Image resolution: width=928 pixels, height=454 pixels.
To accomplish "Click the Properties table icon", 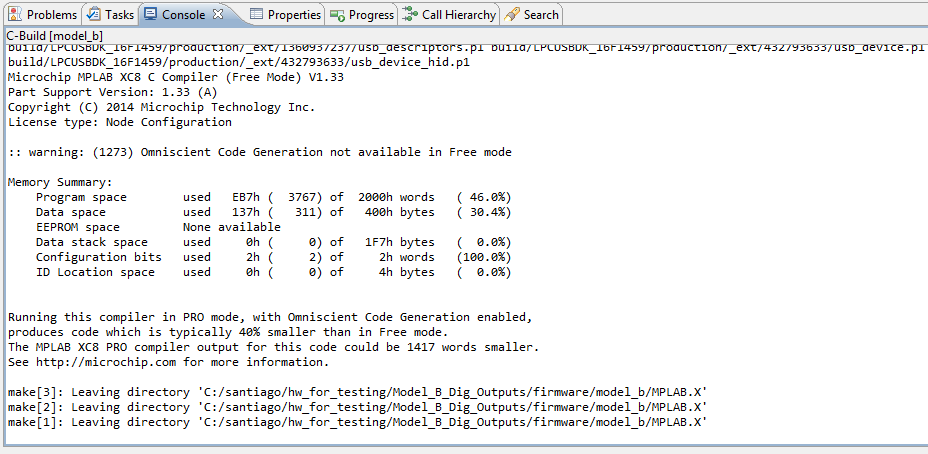I will [x=256, y=15].
